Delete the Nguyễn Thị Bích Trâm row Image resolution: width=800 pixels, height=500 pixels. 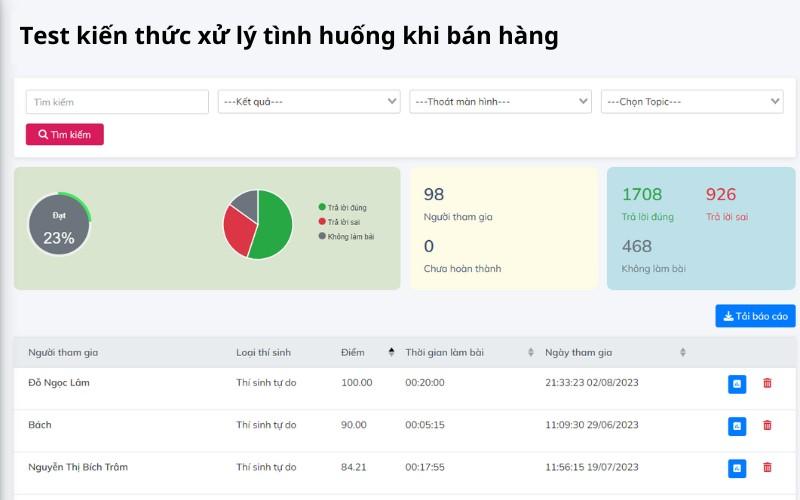coord(767,467)
